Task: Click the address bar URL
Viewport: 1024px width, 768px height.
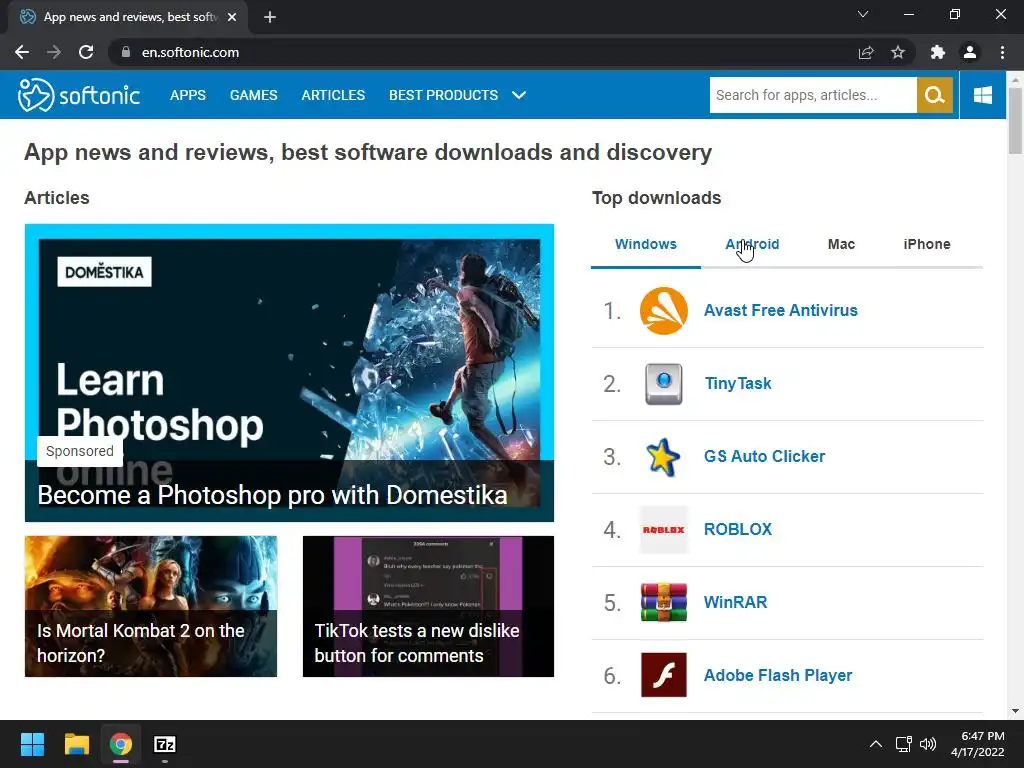Action: [x=190, y=52]
